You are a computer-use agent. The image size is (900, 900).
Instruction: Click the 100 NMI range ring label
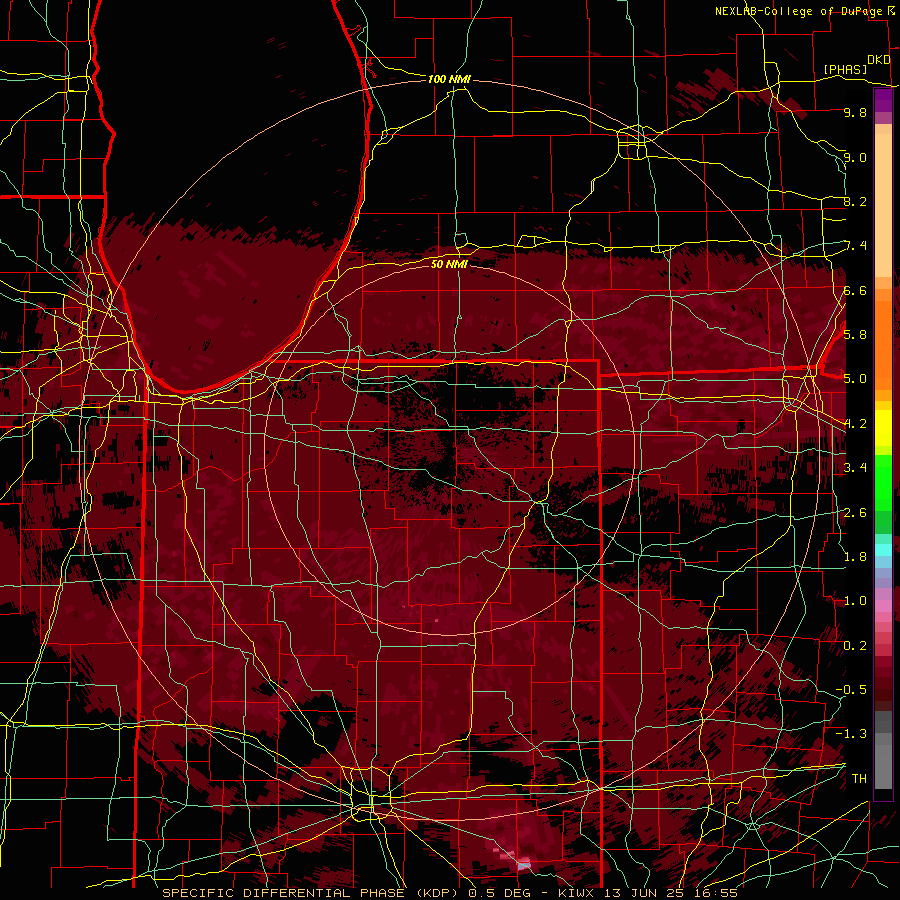click(x=449, y=79)
